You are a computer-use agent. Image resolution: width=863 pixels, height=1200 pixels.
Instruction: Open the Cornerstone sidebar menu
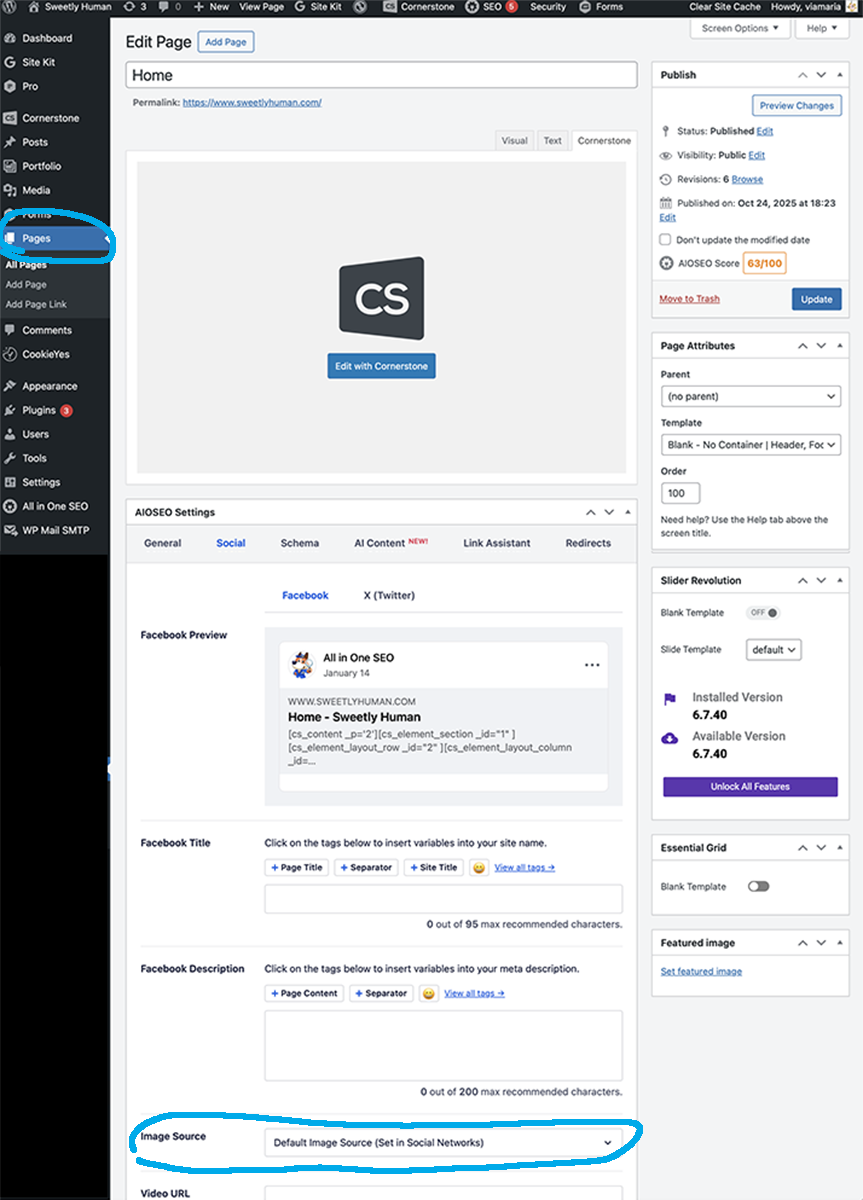tap(46, 117)
